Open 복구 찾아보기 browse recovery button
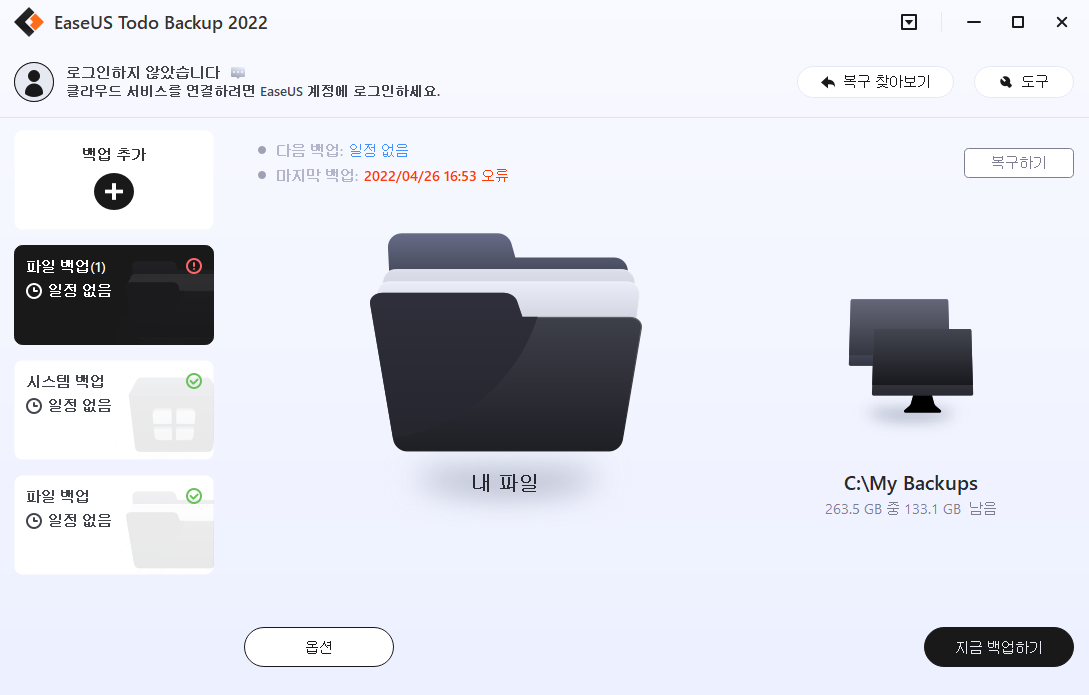The image size is (1089, 695). click(x=875, y=82)
